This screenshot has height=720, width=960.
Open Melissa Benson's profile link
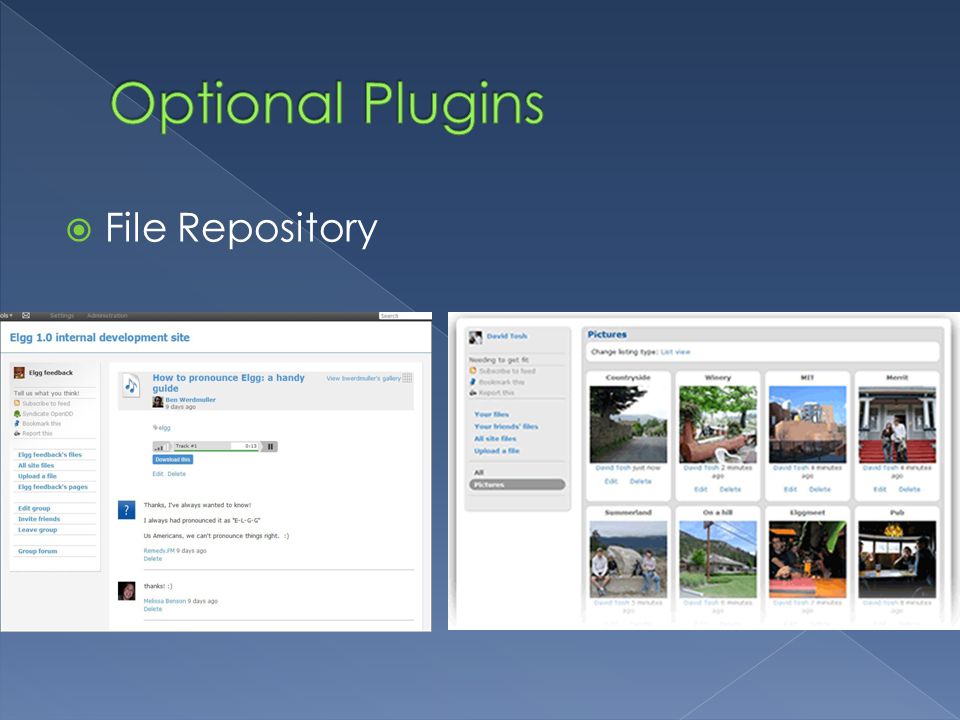pos(165,601)
